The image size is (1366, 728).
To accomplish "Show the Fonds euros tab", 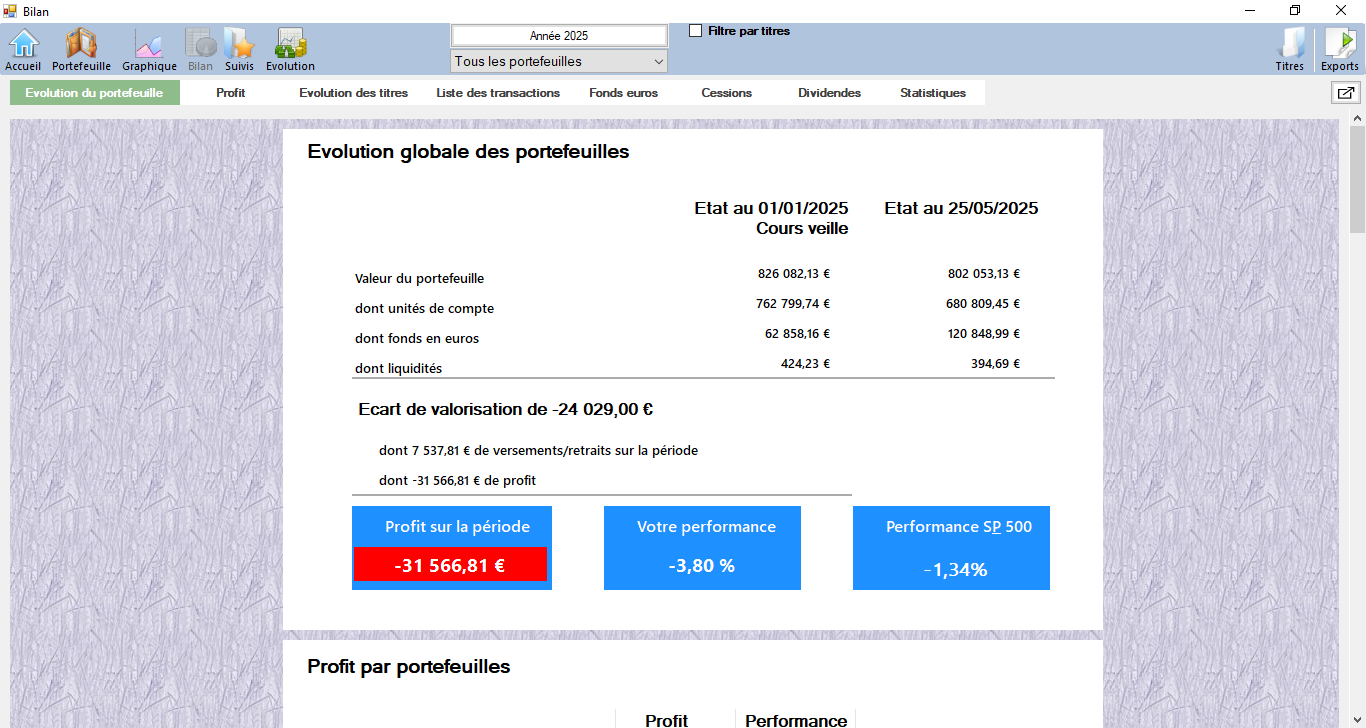I will [x=623, y=93].
